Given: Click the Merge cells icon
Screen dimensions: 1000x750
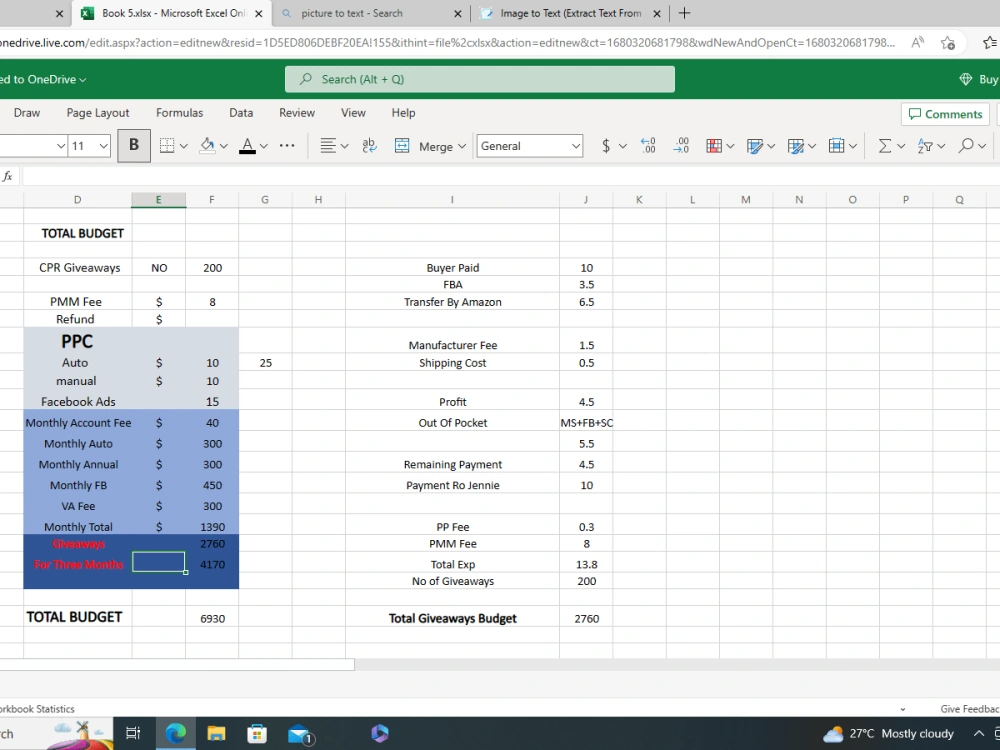Looking at the screenshot, I should click(402, 146).
